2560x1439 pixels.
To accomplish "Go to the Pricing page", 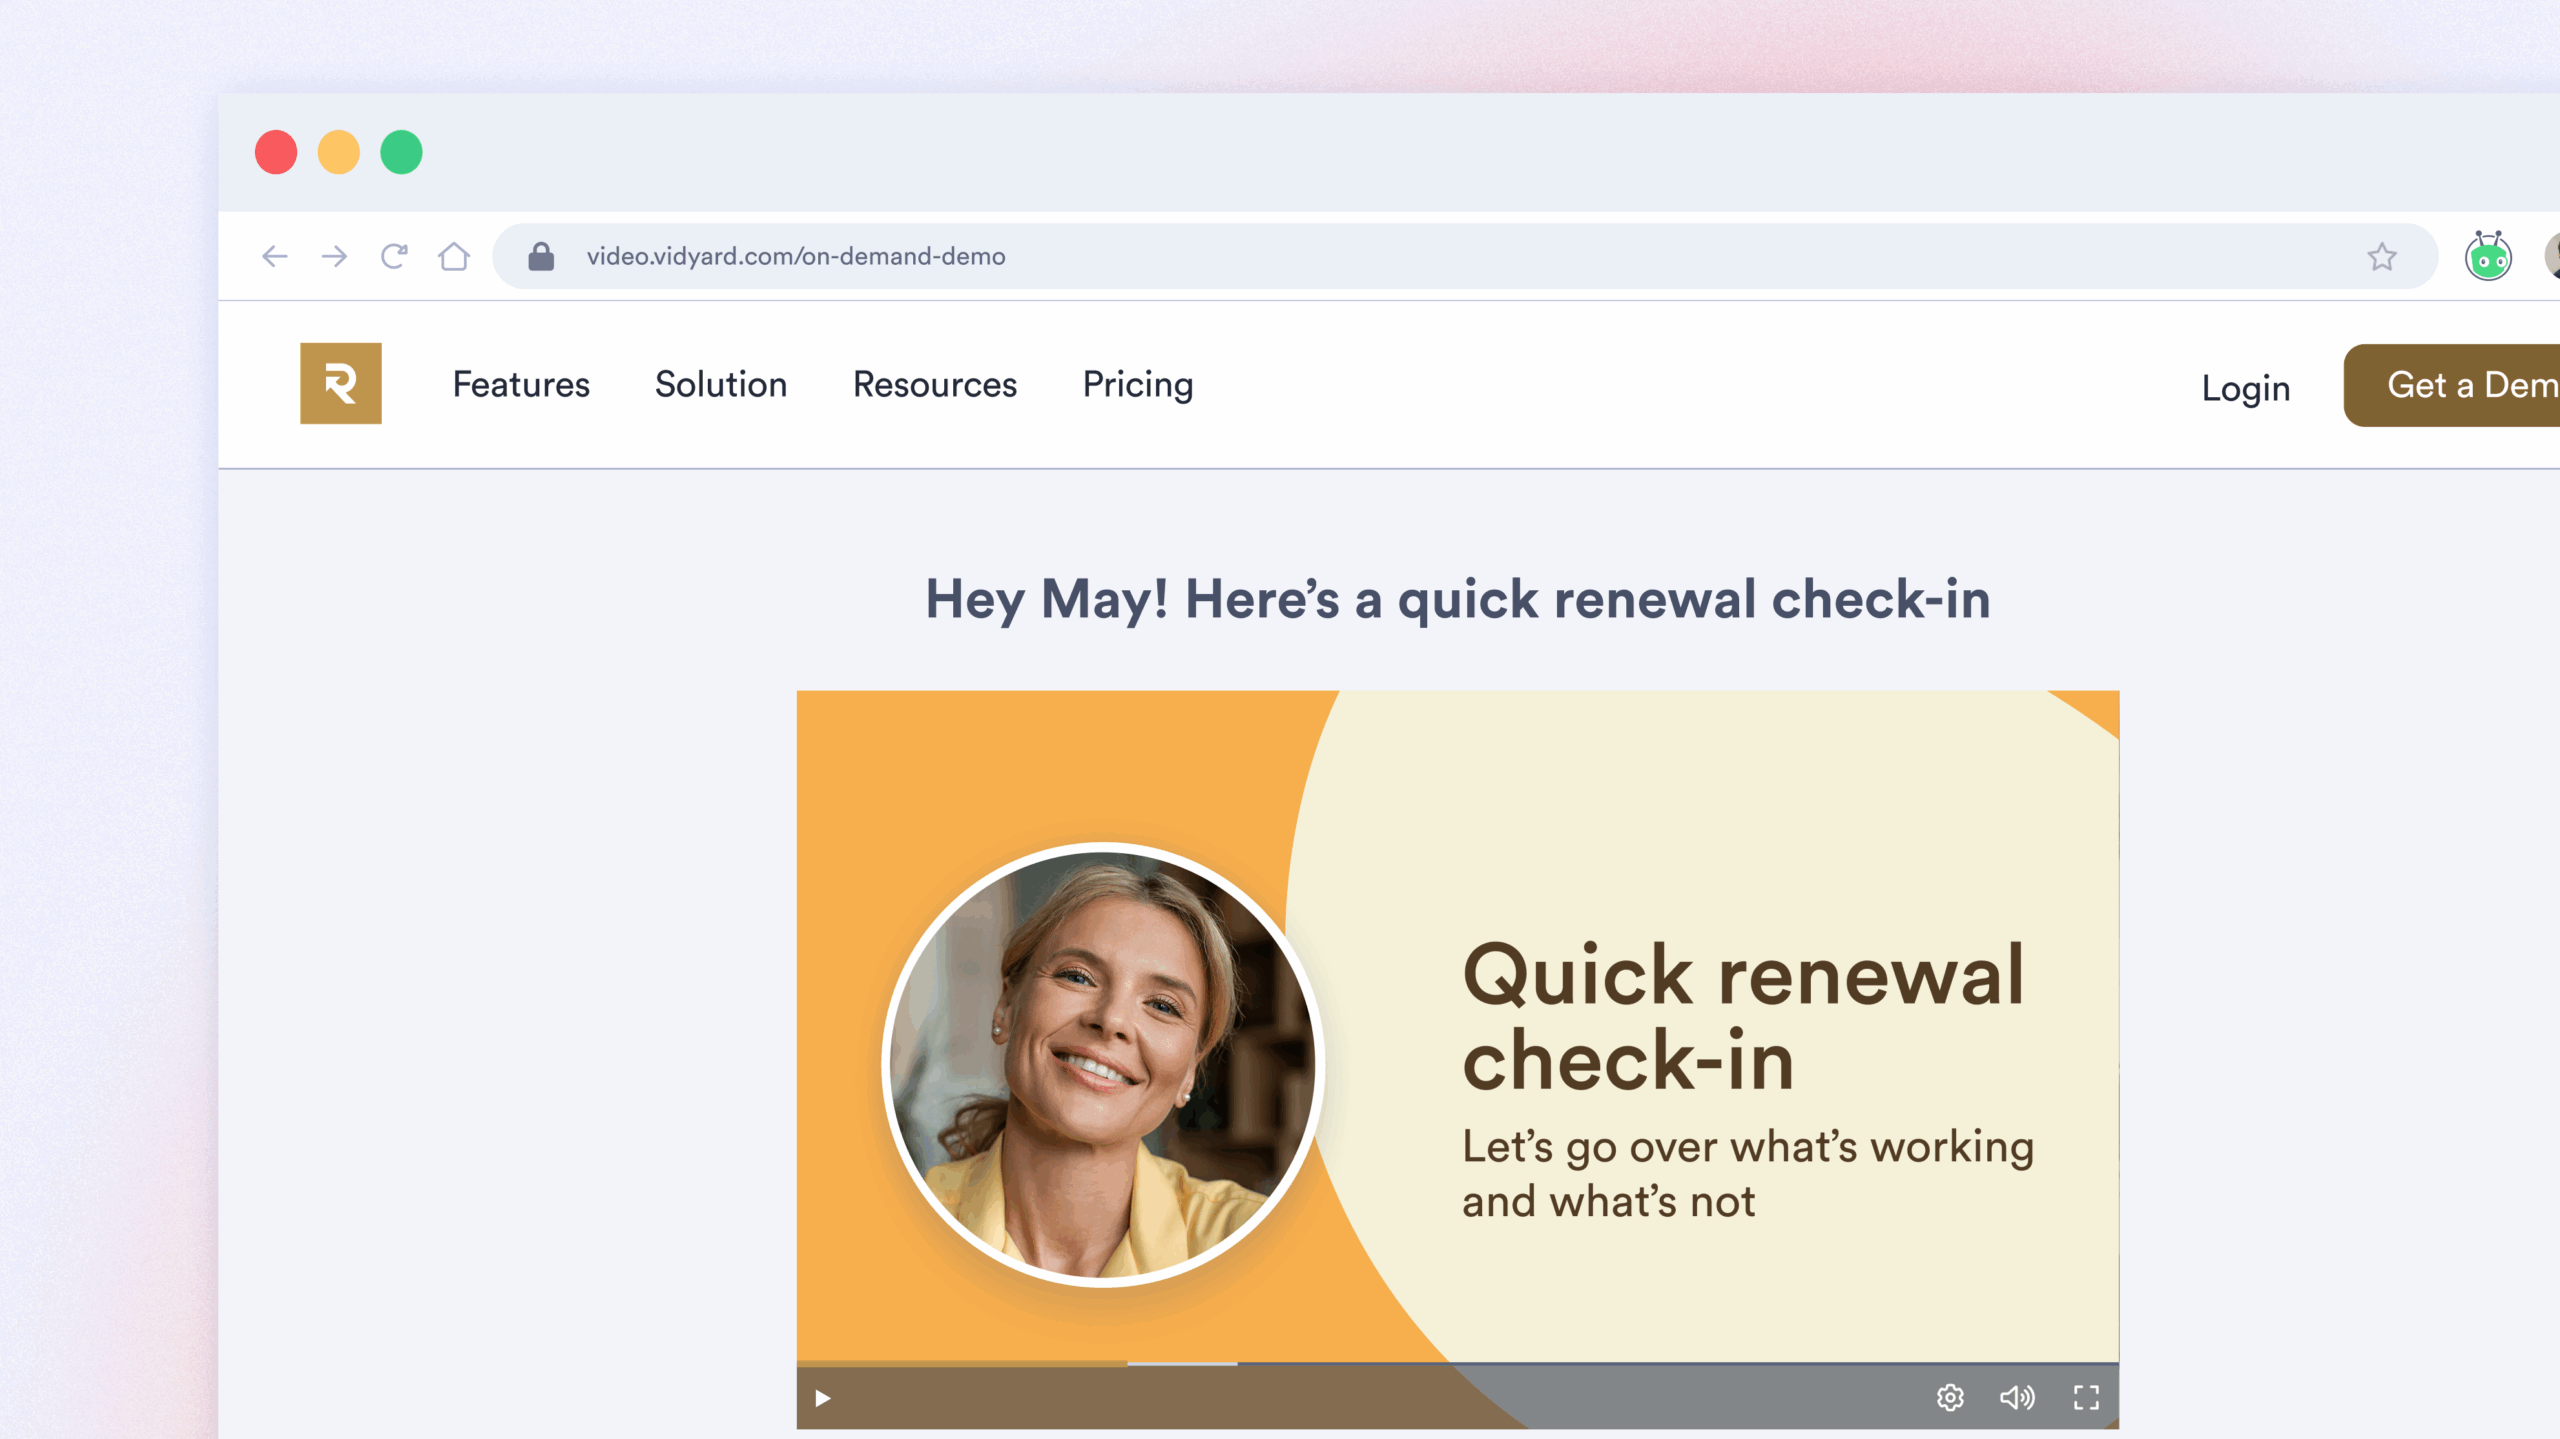I will (x=1138, y=385).
